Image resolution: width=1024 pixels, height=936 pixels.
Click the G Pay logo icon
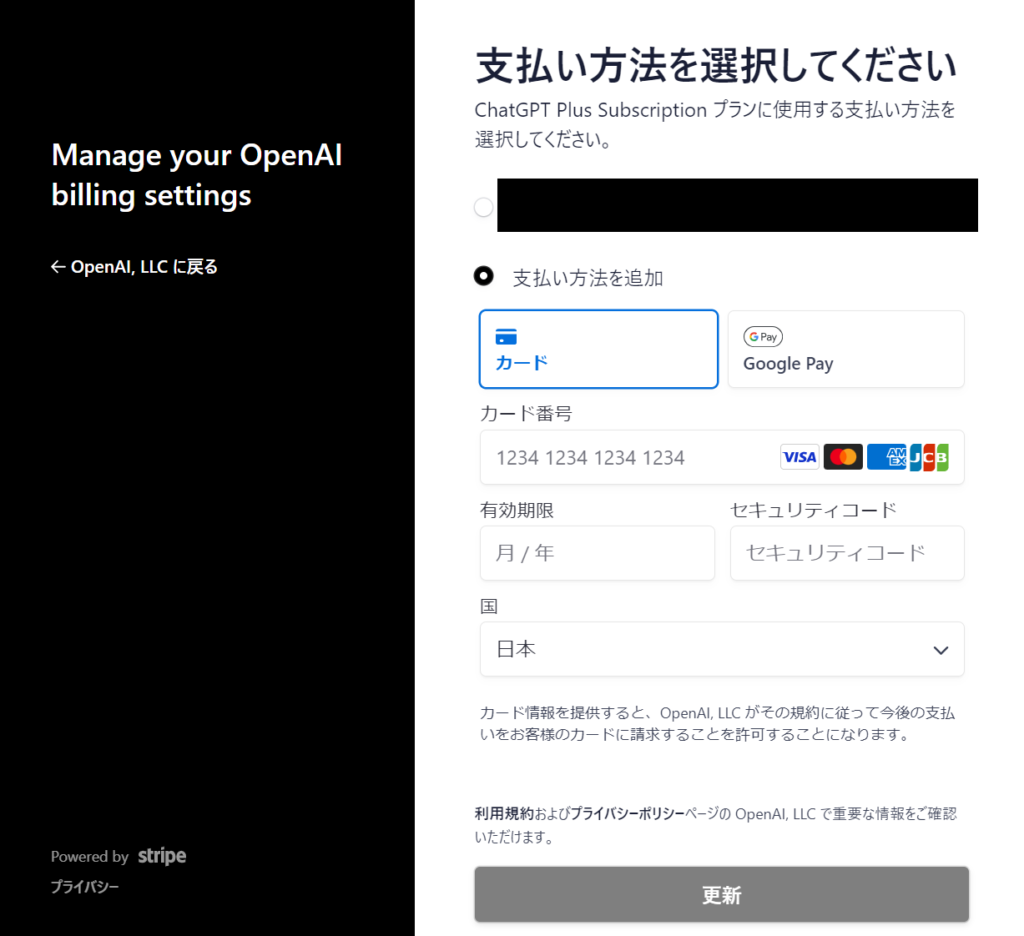(763, 336)
